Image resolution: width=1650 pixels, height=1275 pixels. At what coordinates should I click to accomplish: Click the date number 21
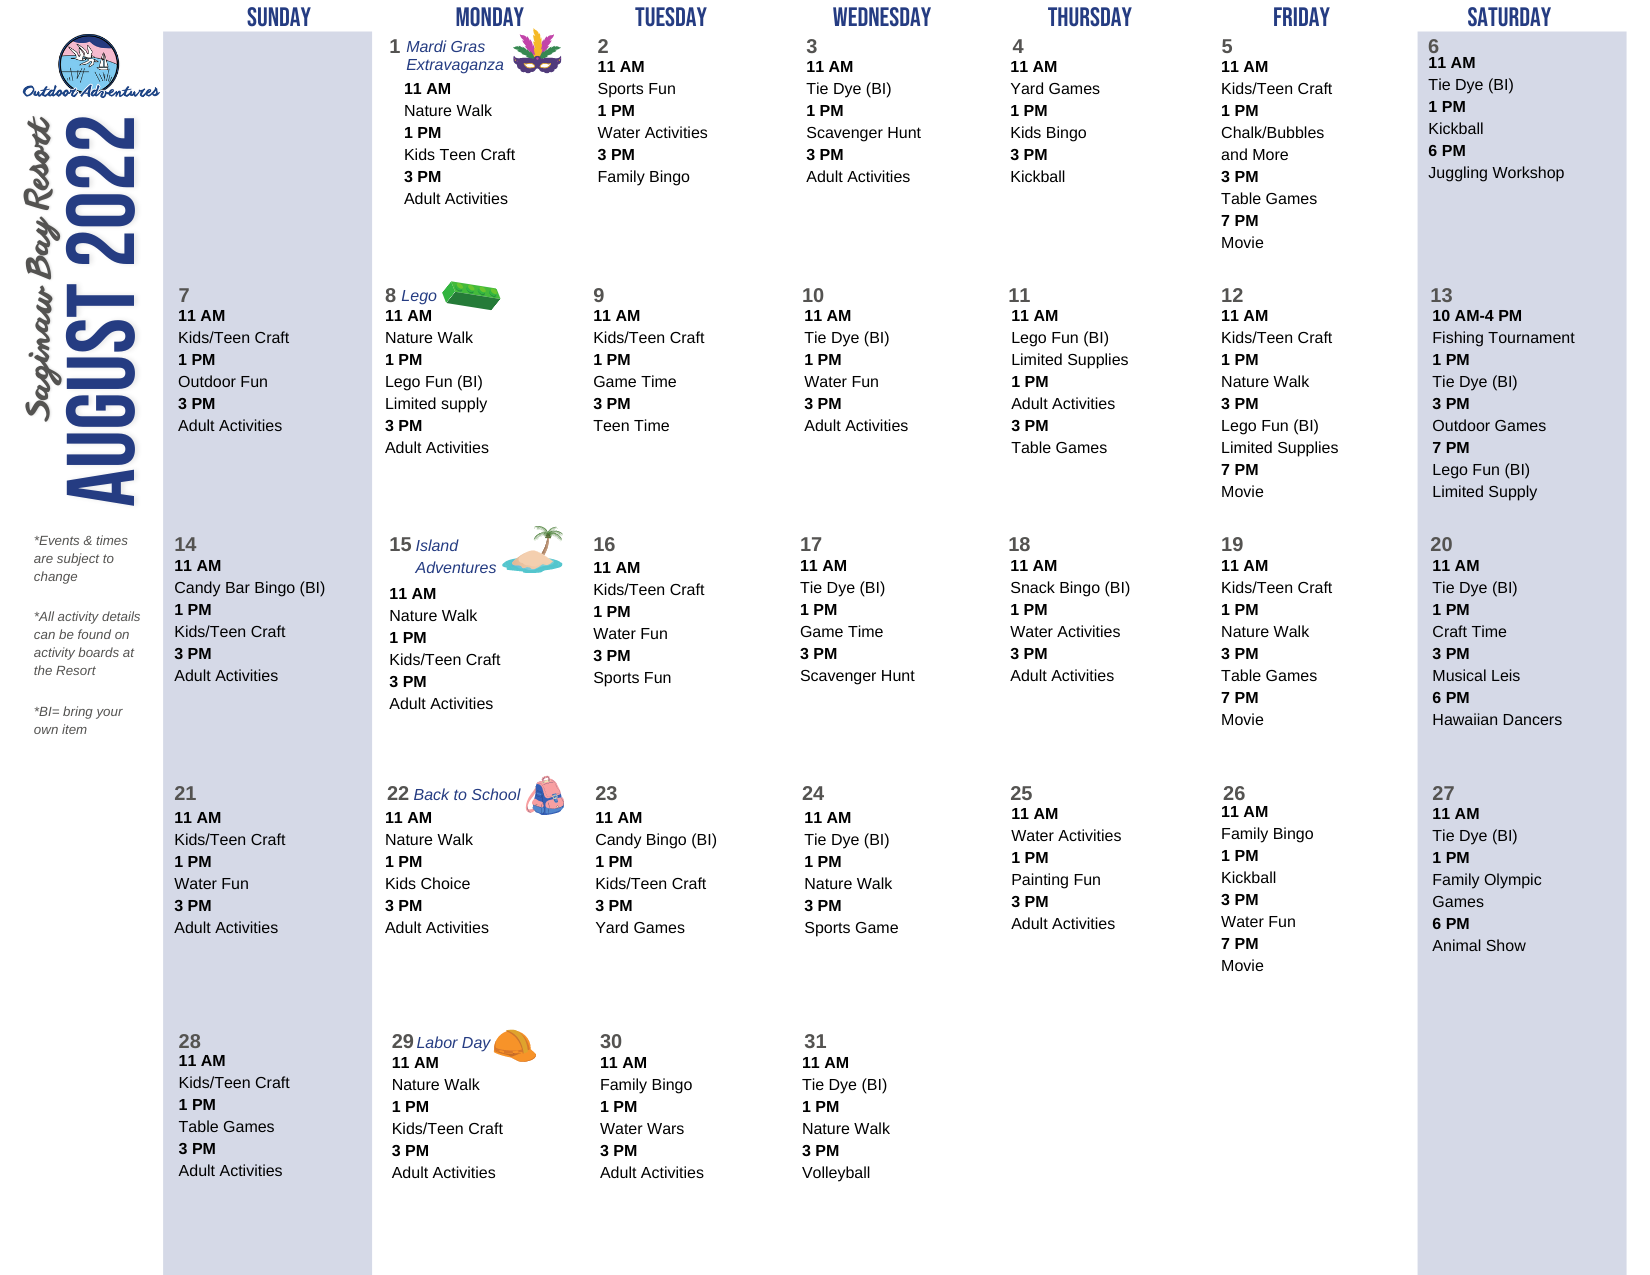point(185,793)
